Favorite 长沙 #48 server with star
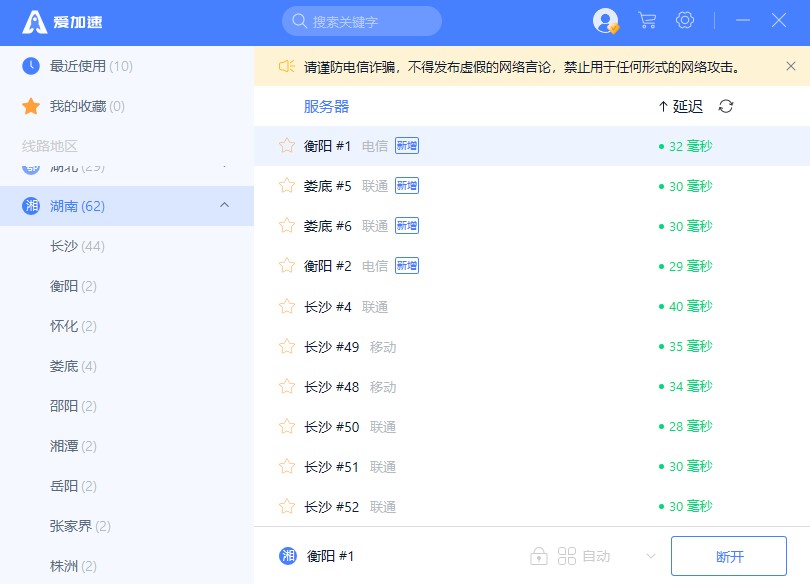Screen dimensions: 810x584 click(287, 387)
